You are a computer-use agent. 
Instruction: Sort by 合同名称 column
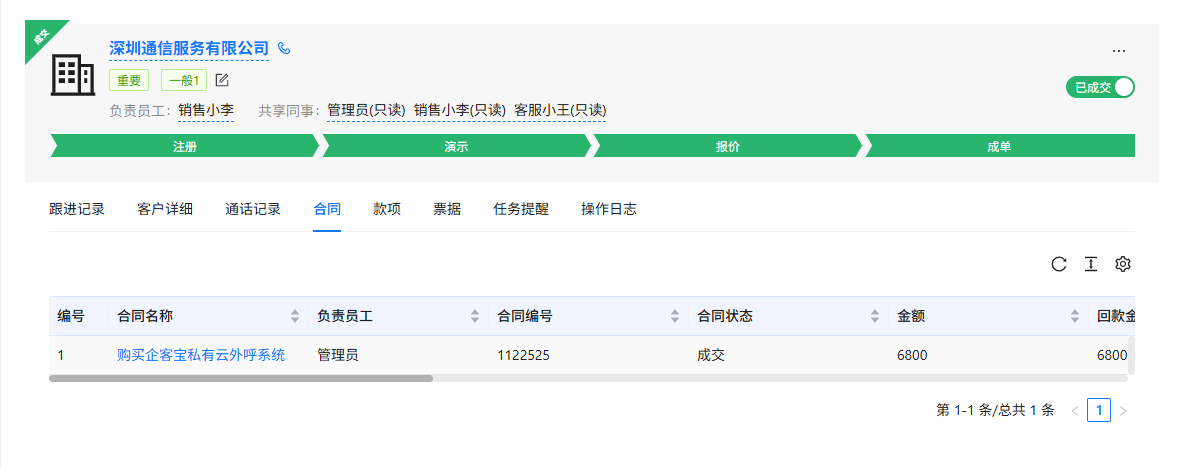295,316
